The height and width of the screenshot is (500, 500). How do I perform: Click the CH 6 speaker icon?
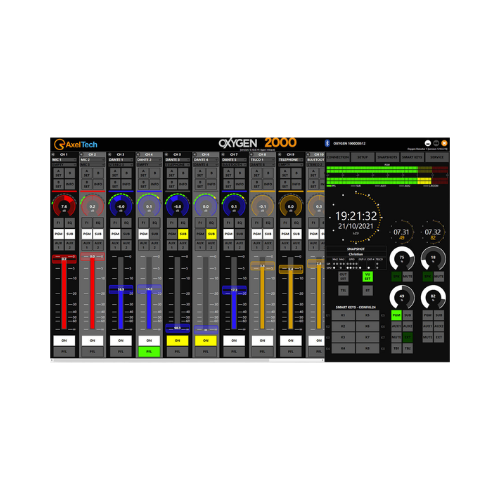(195, 155)
